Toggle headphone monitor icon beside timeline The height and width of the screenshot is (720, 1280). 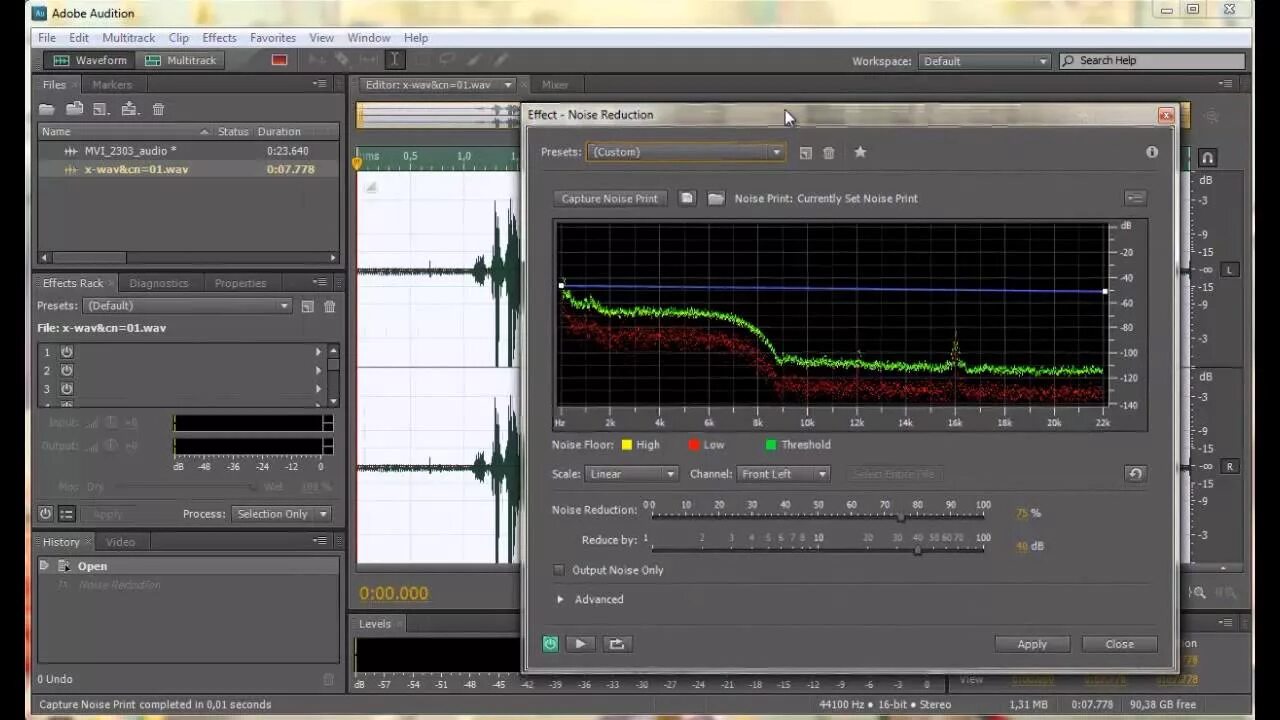(1207, 158)
